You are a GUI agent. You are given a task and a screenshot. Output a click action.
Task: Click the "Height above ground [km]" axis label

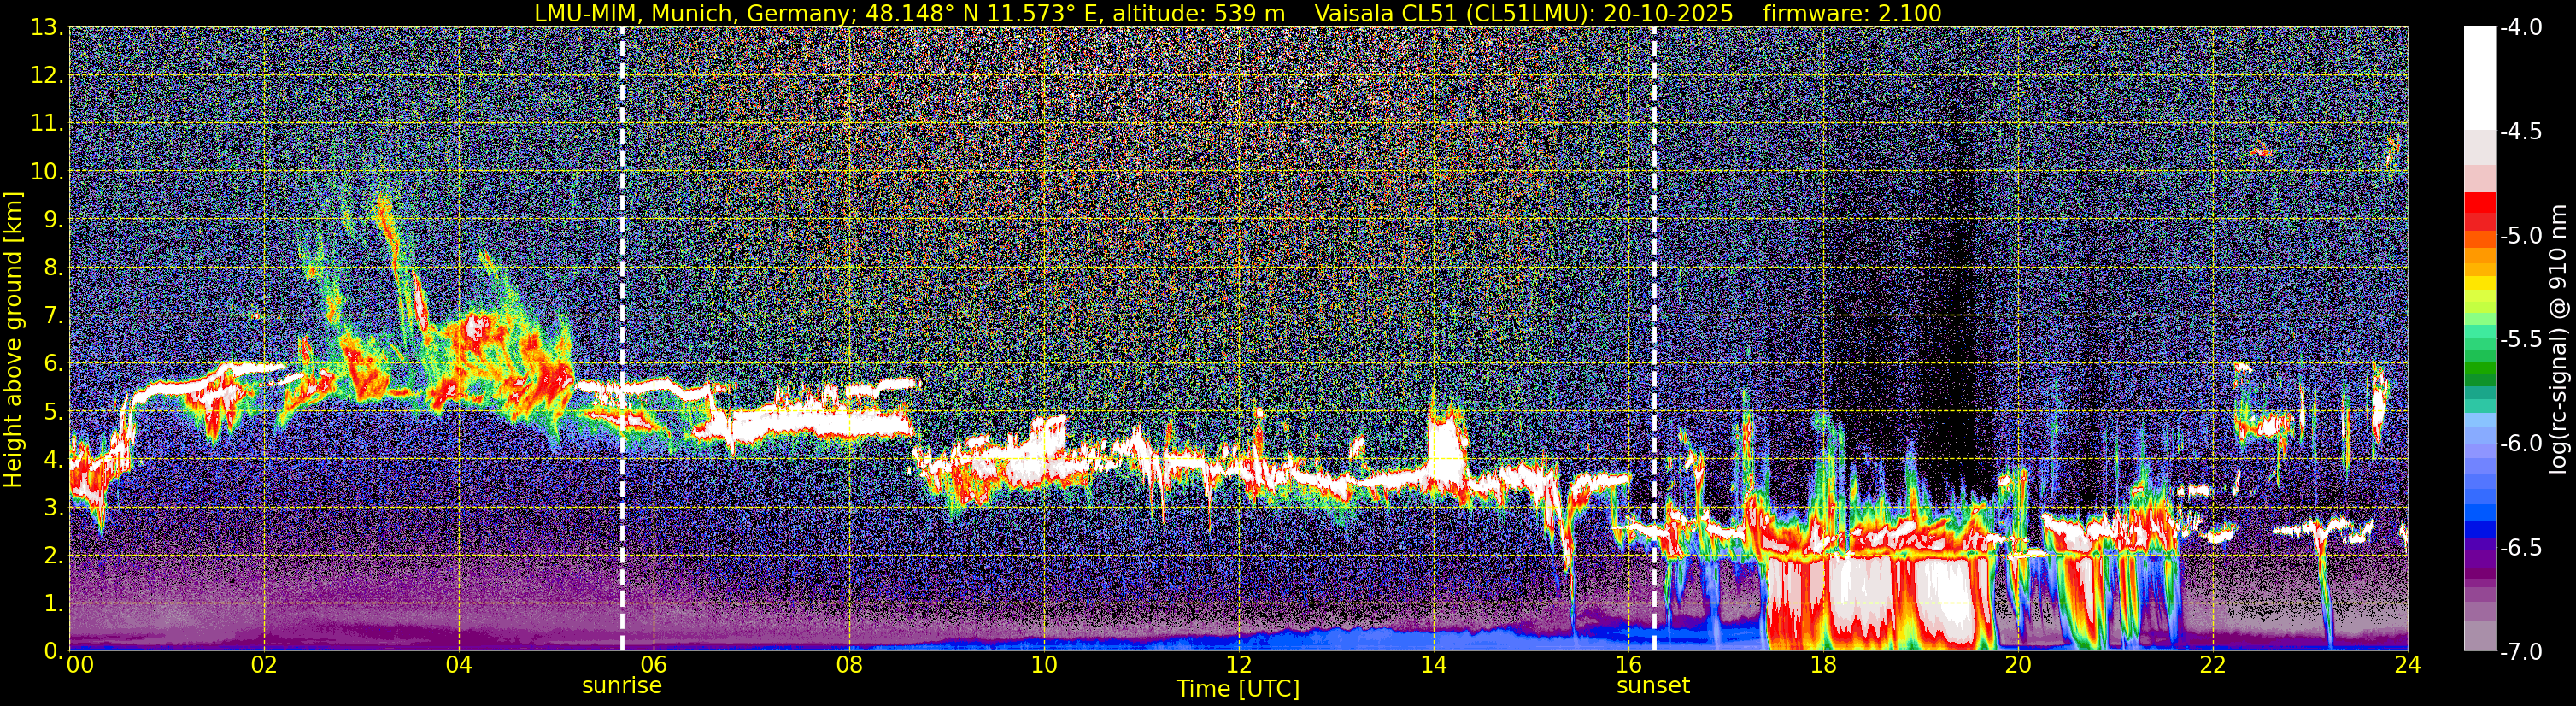(13, 338)
